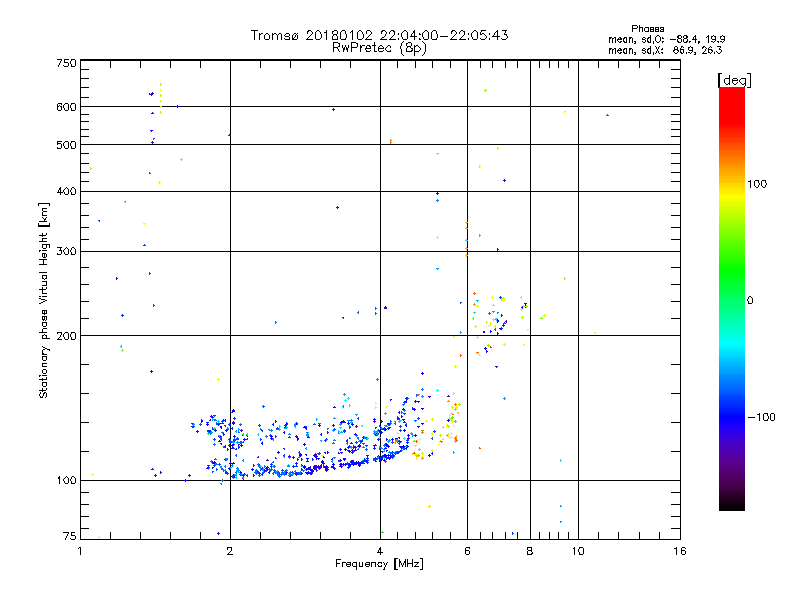
Task: Click y-axis tick label '200'
Action: pos(66,336)
